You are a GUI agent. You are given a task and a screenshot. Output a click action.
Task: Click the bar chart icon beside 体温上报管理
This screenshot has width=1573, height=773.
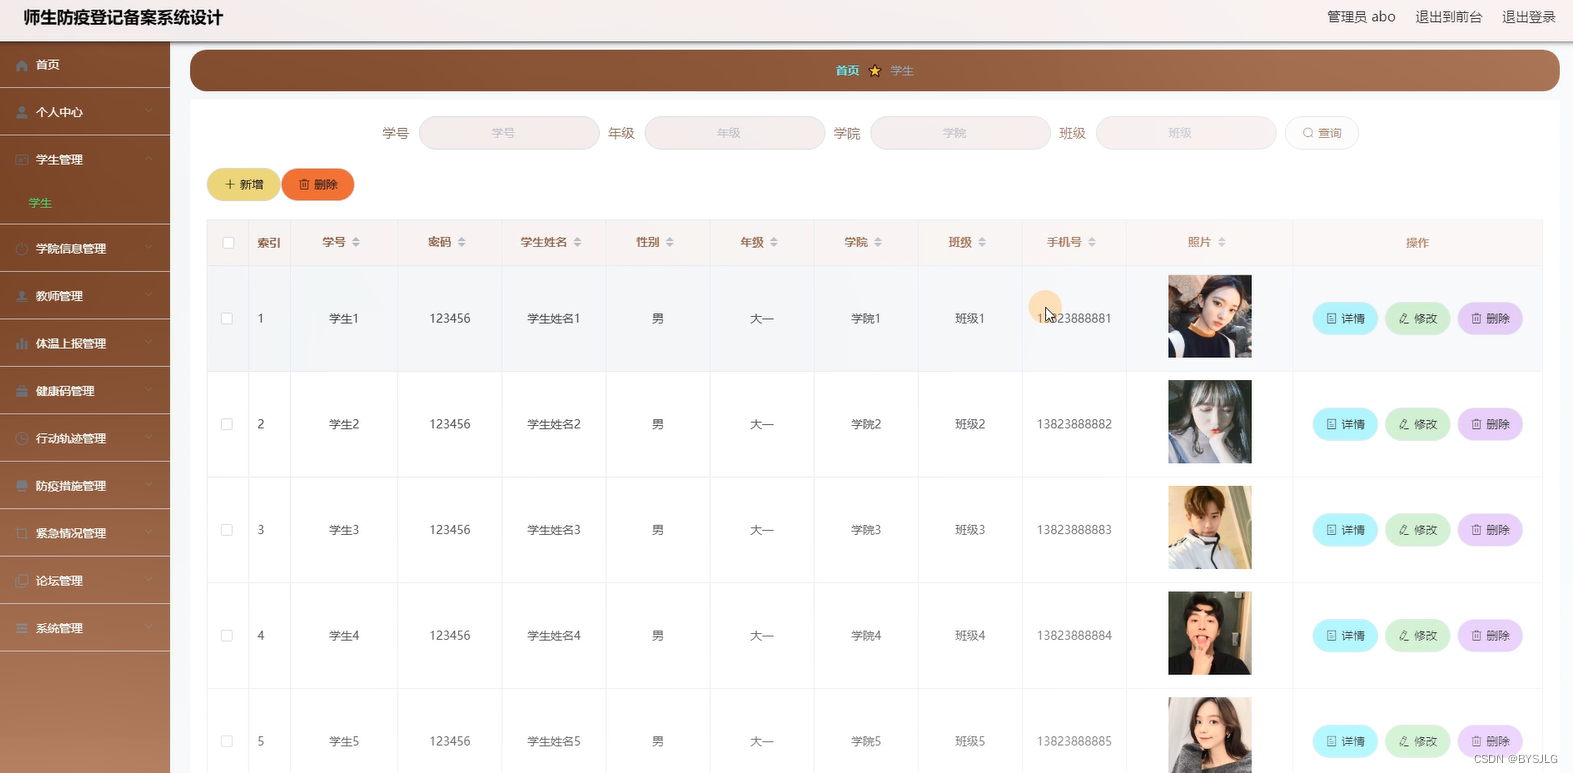click(x=22, y=344)
